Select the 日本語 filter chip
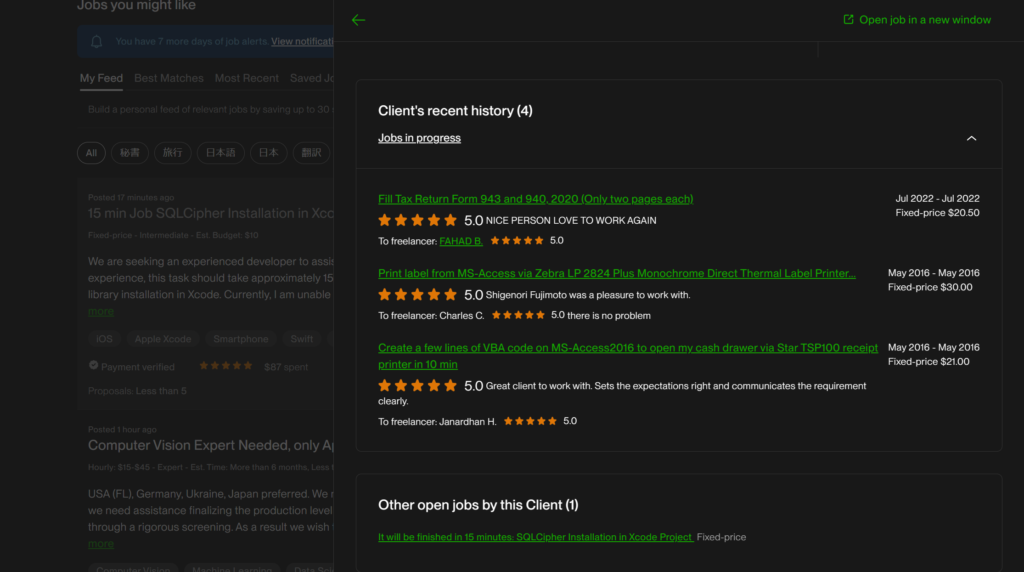This screenshot has width=1024, height=572. [x=221, y=153]
